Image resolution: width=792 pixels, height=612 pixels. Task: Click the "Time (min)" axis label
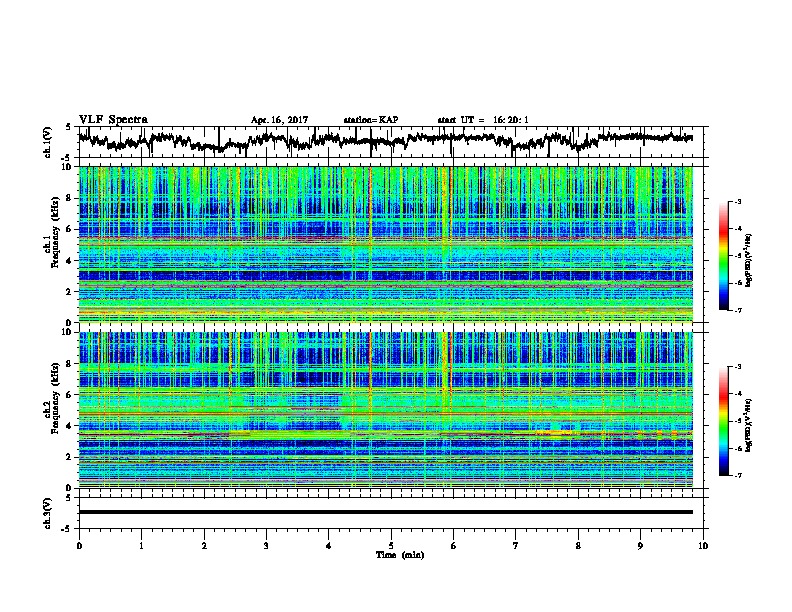point(400,555)
